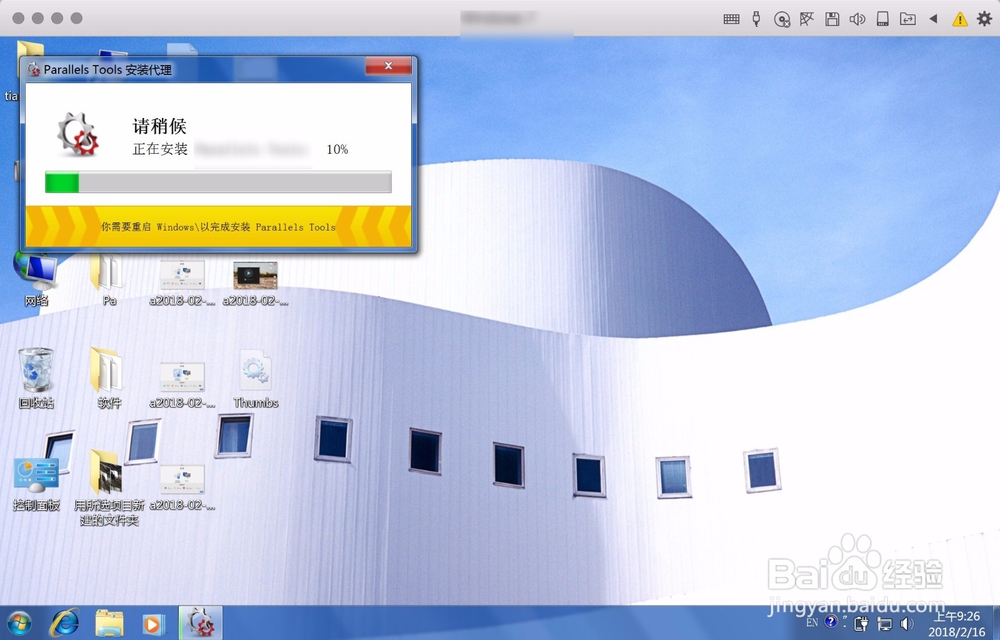Viewport: 1000px width, 640px height.
Task: Click the network adapter icon in the top toolbar
Action: (x=807, y=19)
